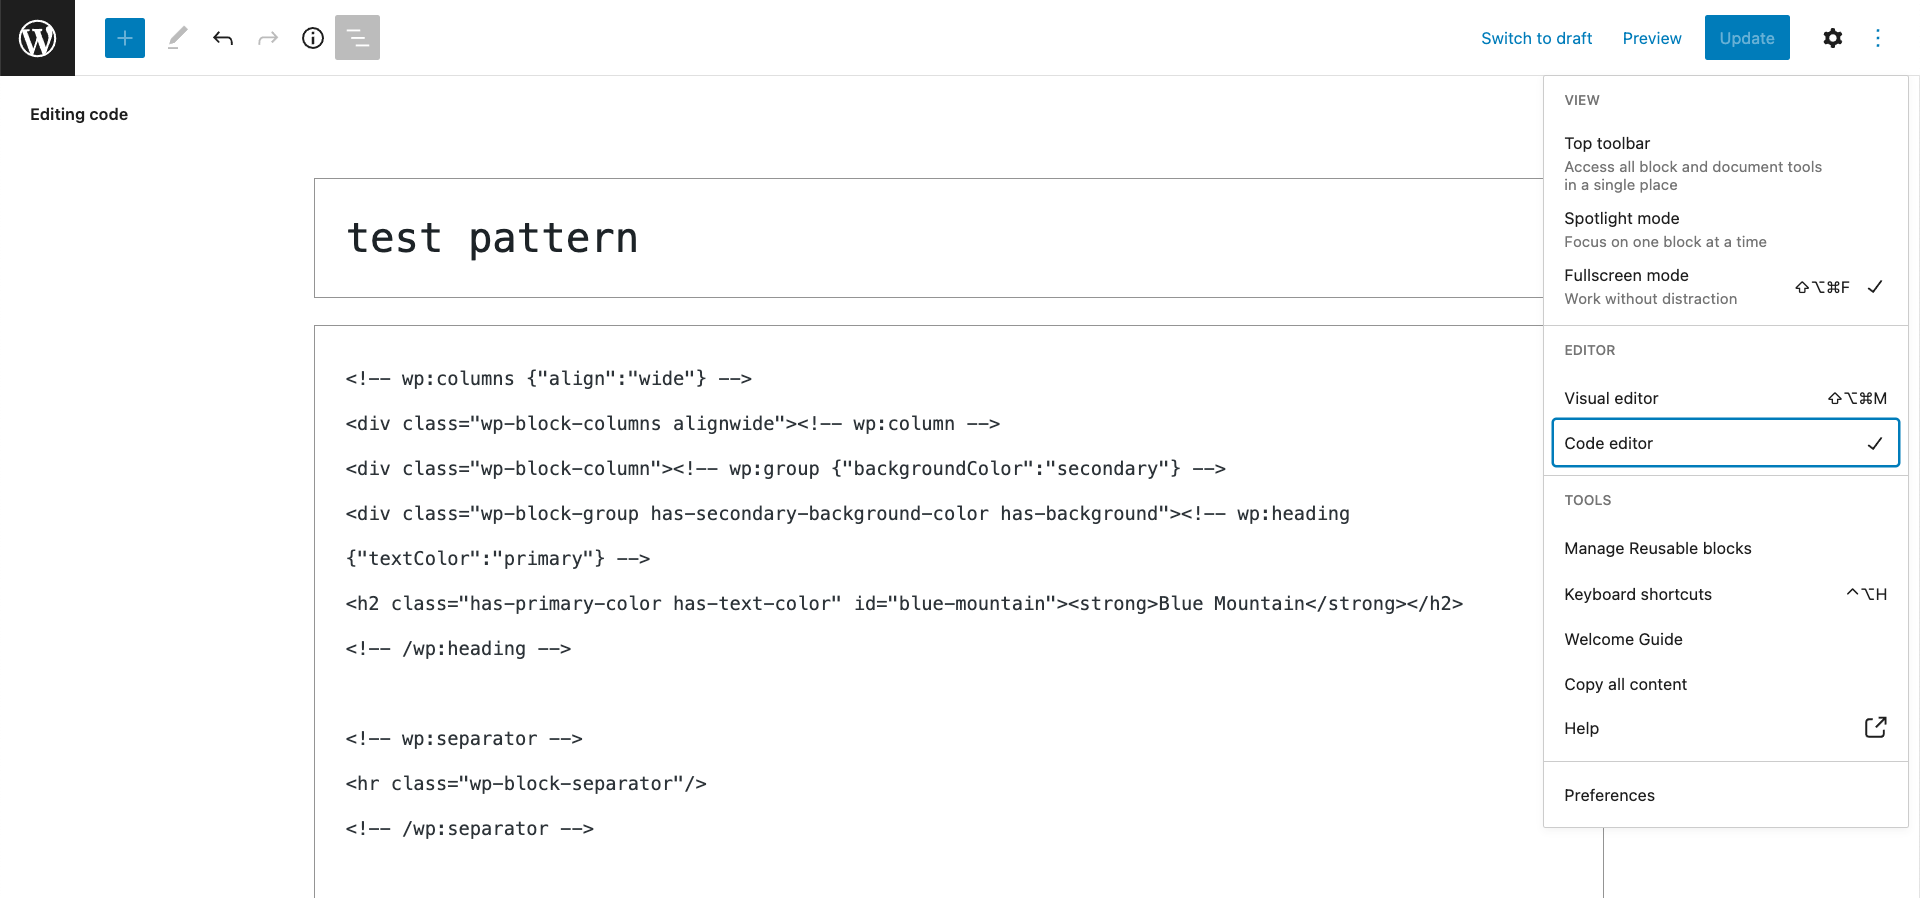Close the Options three-dot menu
1920x898 pixels.
(x=1878, y=38)
